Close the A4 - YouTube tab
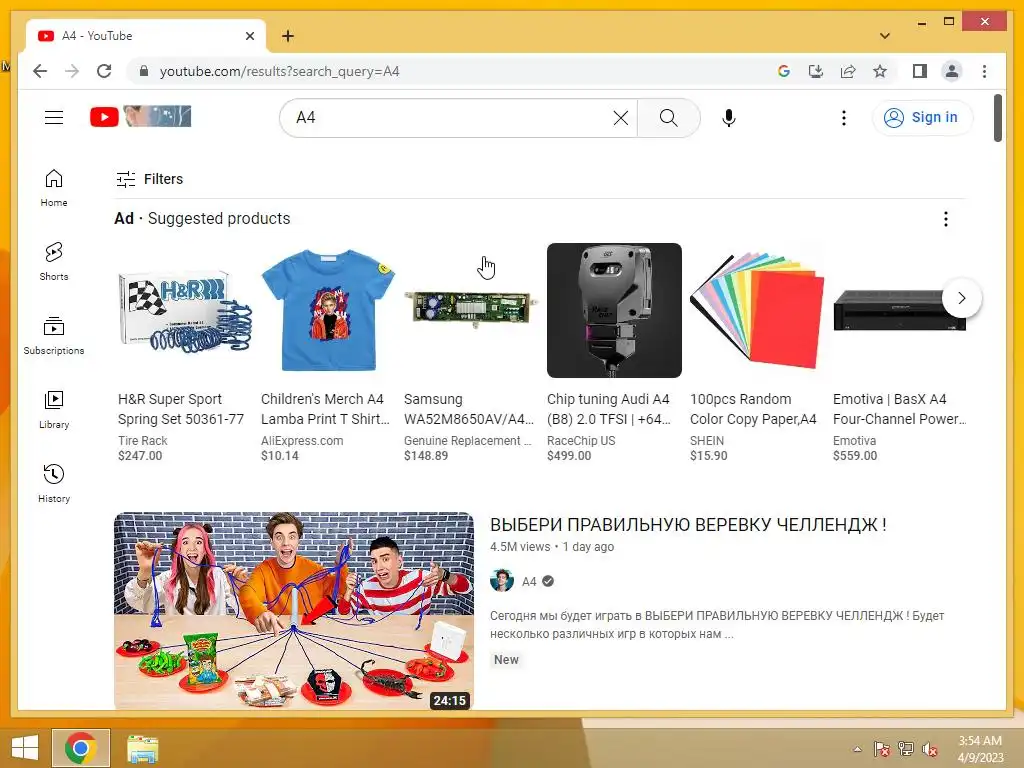Viewport: 1024px width, 768px height. point(249,36)
